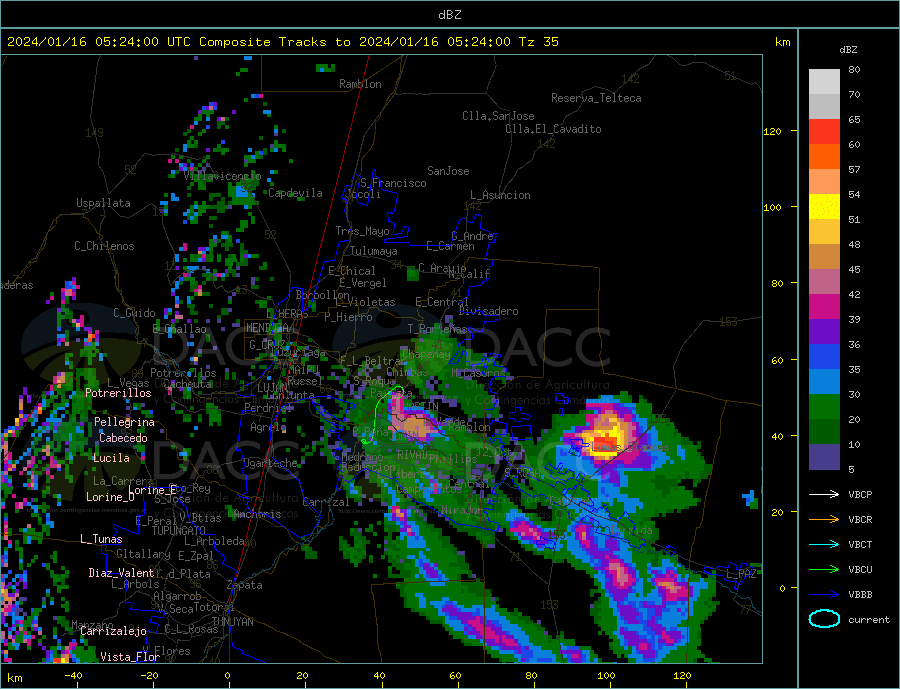Click the green VBCU arrow in legend

tap(824, 570)
